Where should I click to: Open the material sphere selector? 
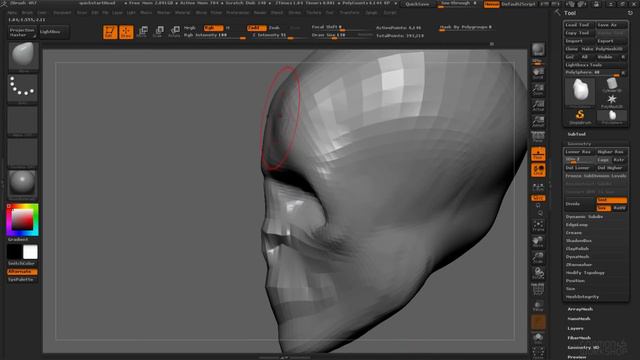(22, 184)
